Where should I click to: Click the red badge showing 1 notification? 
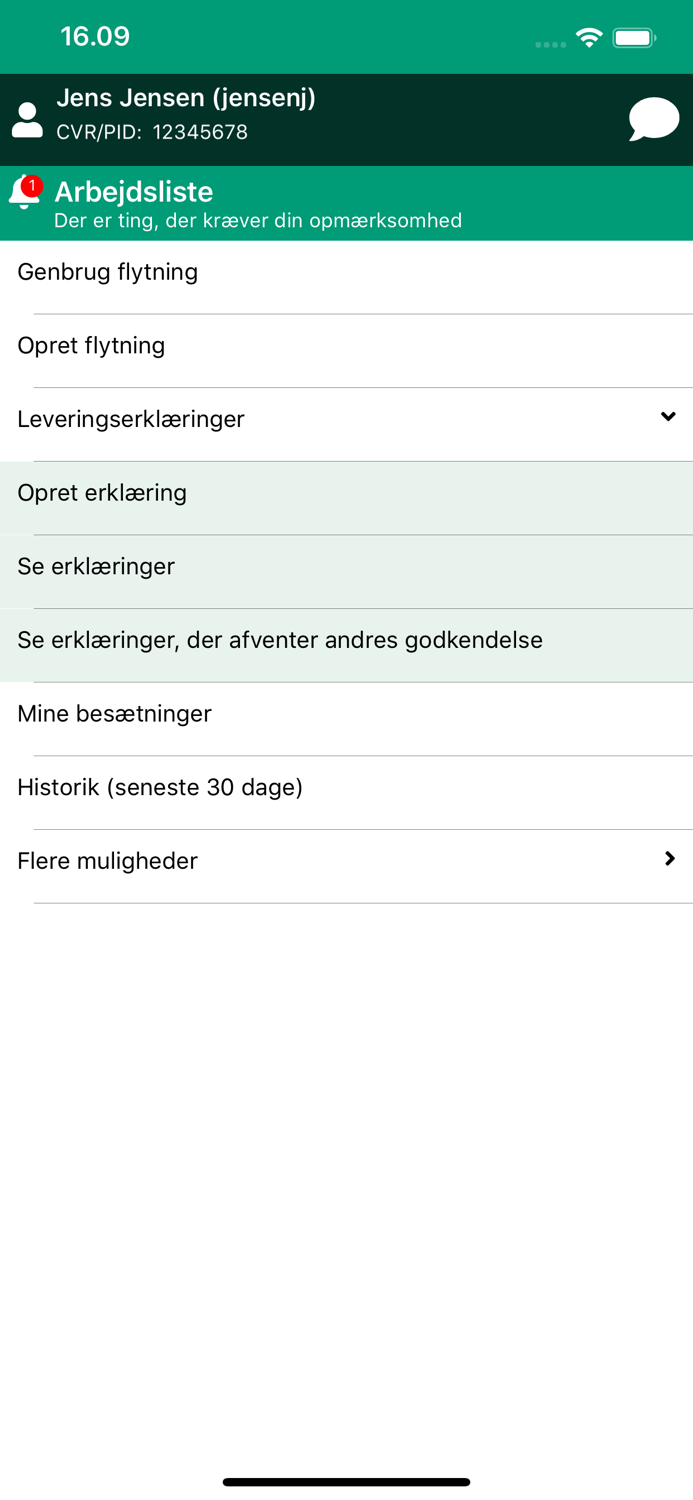pos(34,182)
